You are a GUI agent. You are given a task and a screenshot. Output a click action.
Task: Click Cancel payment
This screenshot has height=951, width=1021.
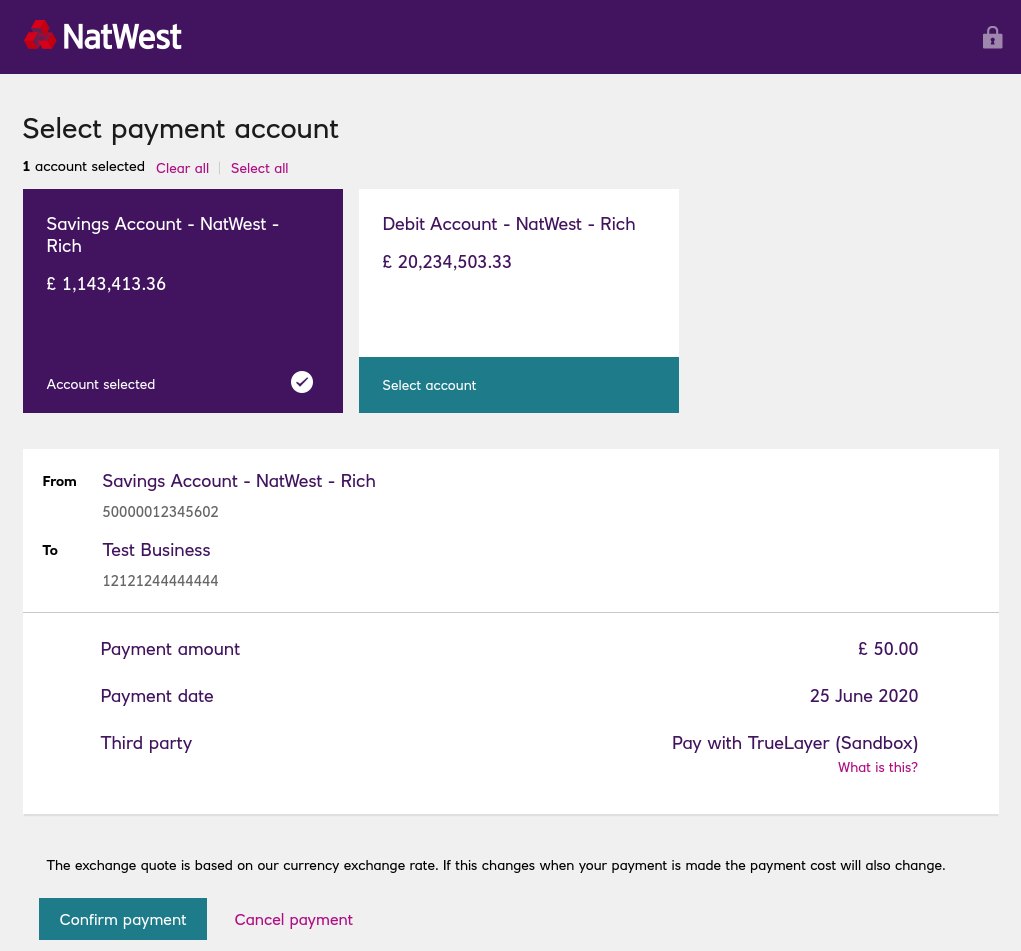tap(293, 919)
